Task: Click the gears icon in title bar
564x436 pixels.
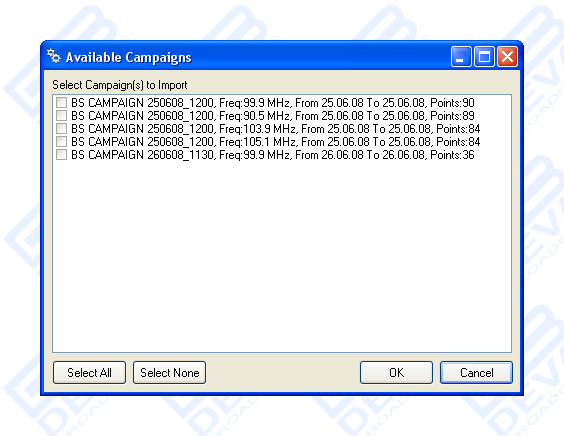Action: 54,56
